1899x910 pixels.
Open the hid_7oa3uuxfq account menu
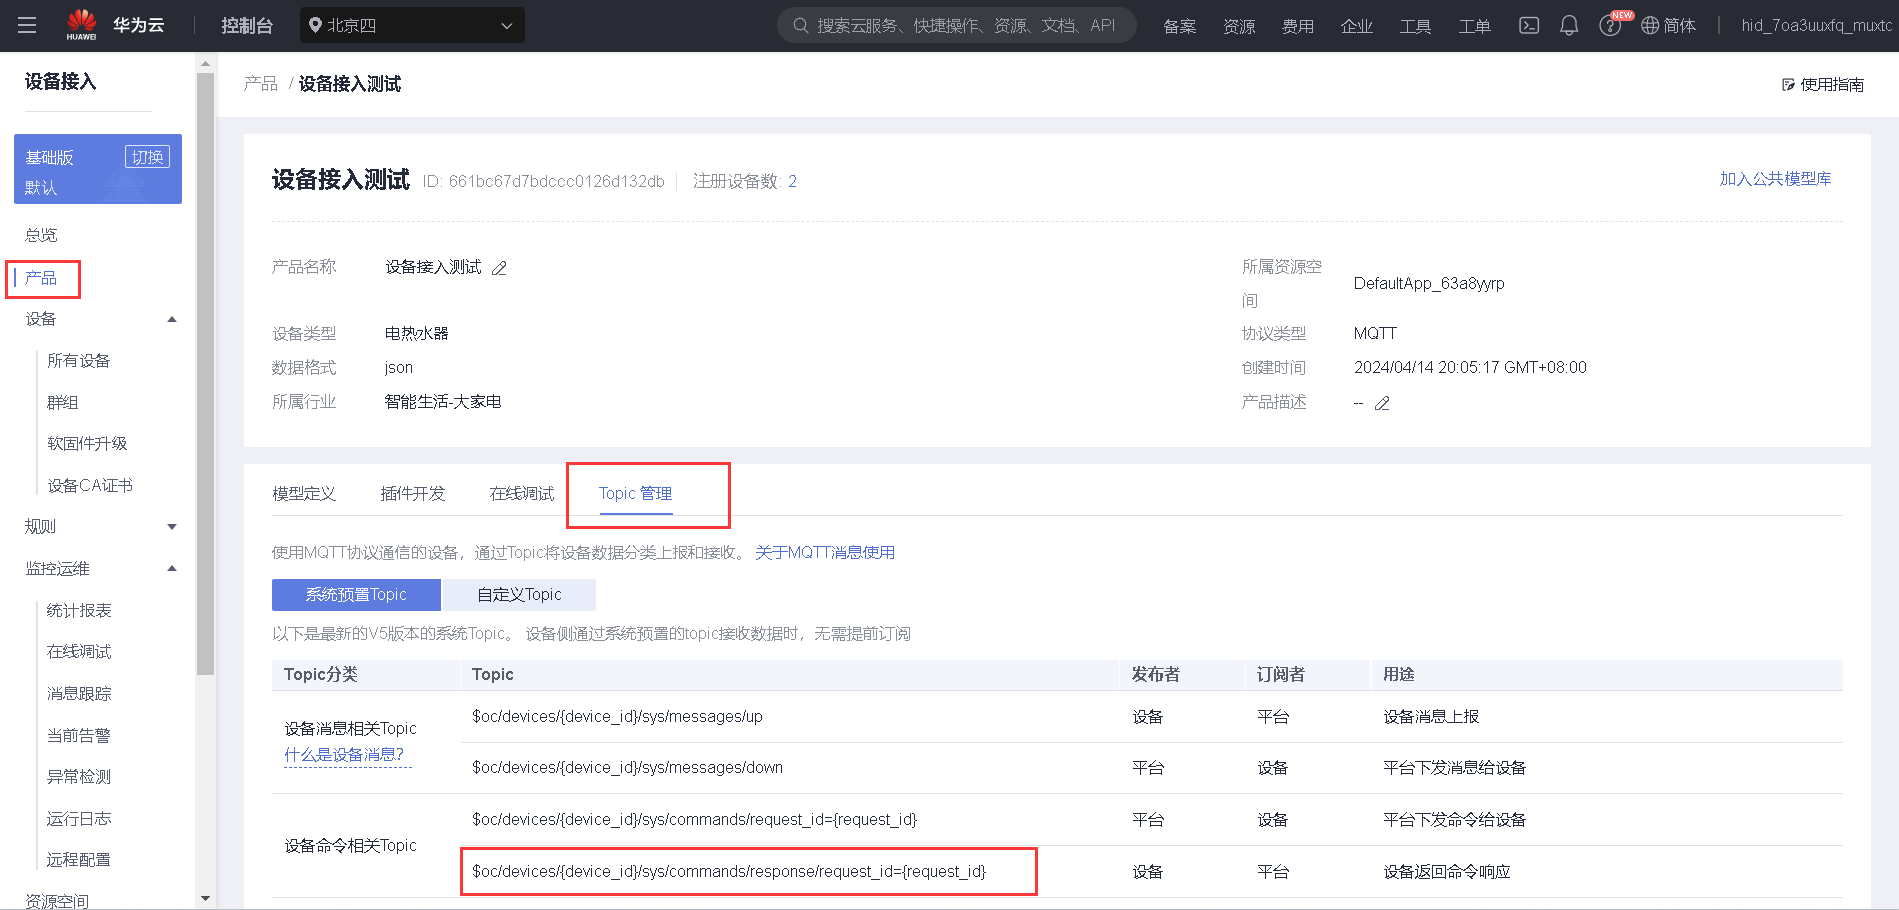1816,25
